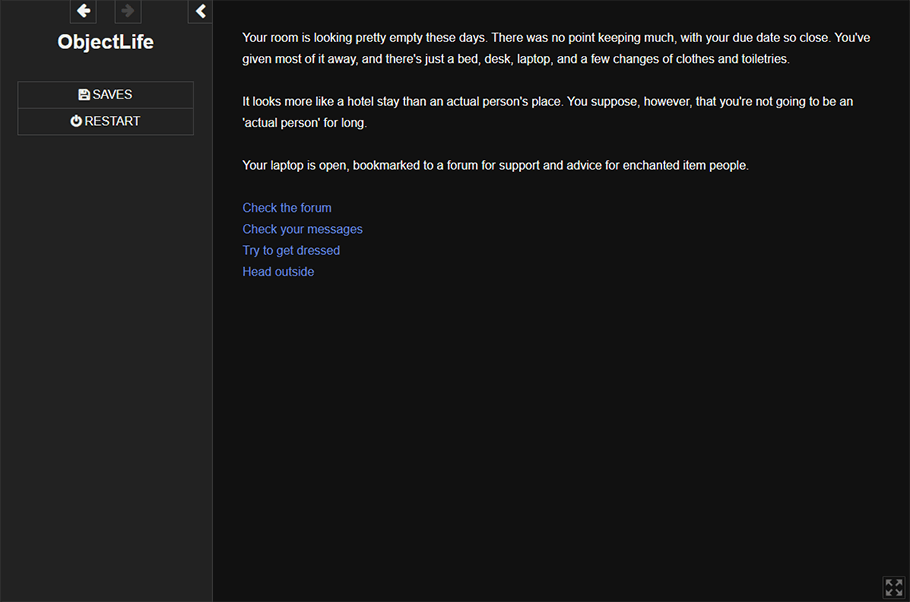Image resolution: width=910 pixels, height=602 pixels.
Task: Follow the 'Check the forum' link
Action: (287, 208)
